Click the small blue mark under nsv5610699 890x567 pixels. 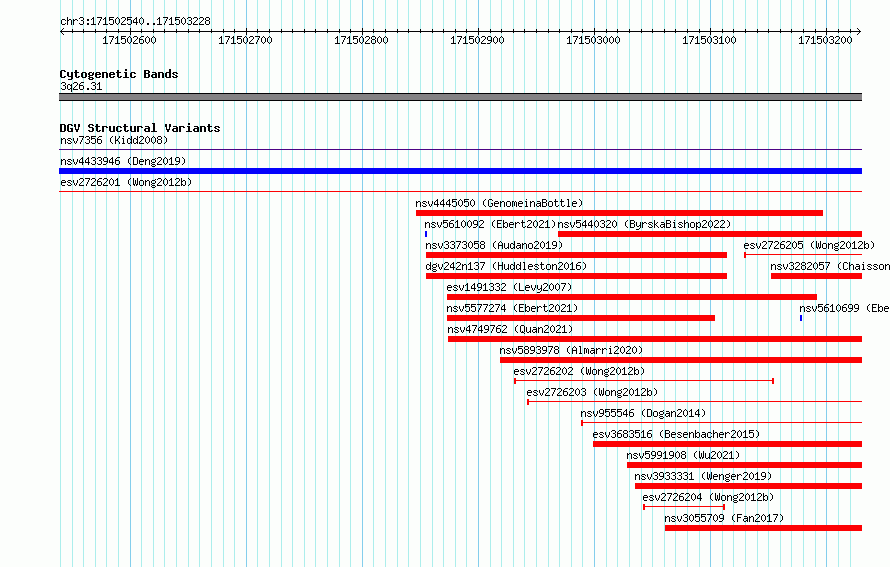[801, 318]
